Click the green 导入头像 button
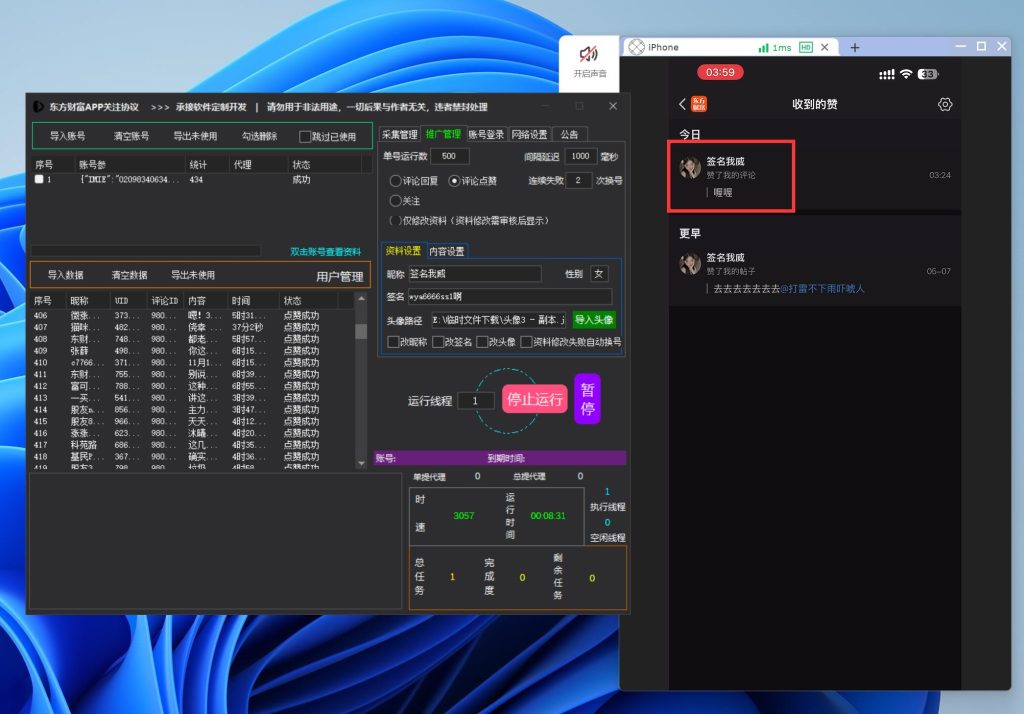The width and height of the screenshot is (1024, 714). [594, 320]
